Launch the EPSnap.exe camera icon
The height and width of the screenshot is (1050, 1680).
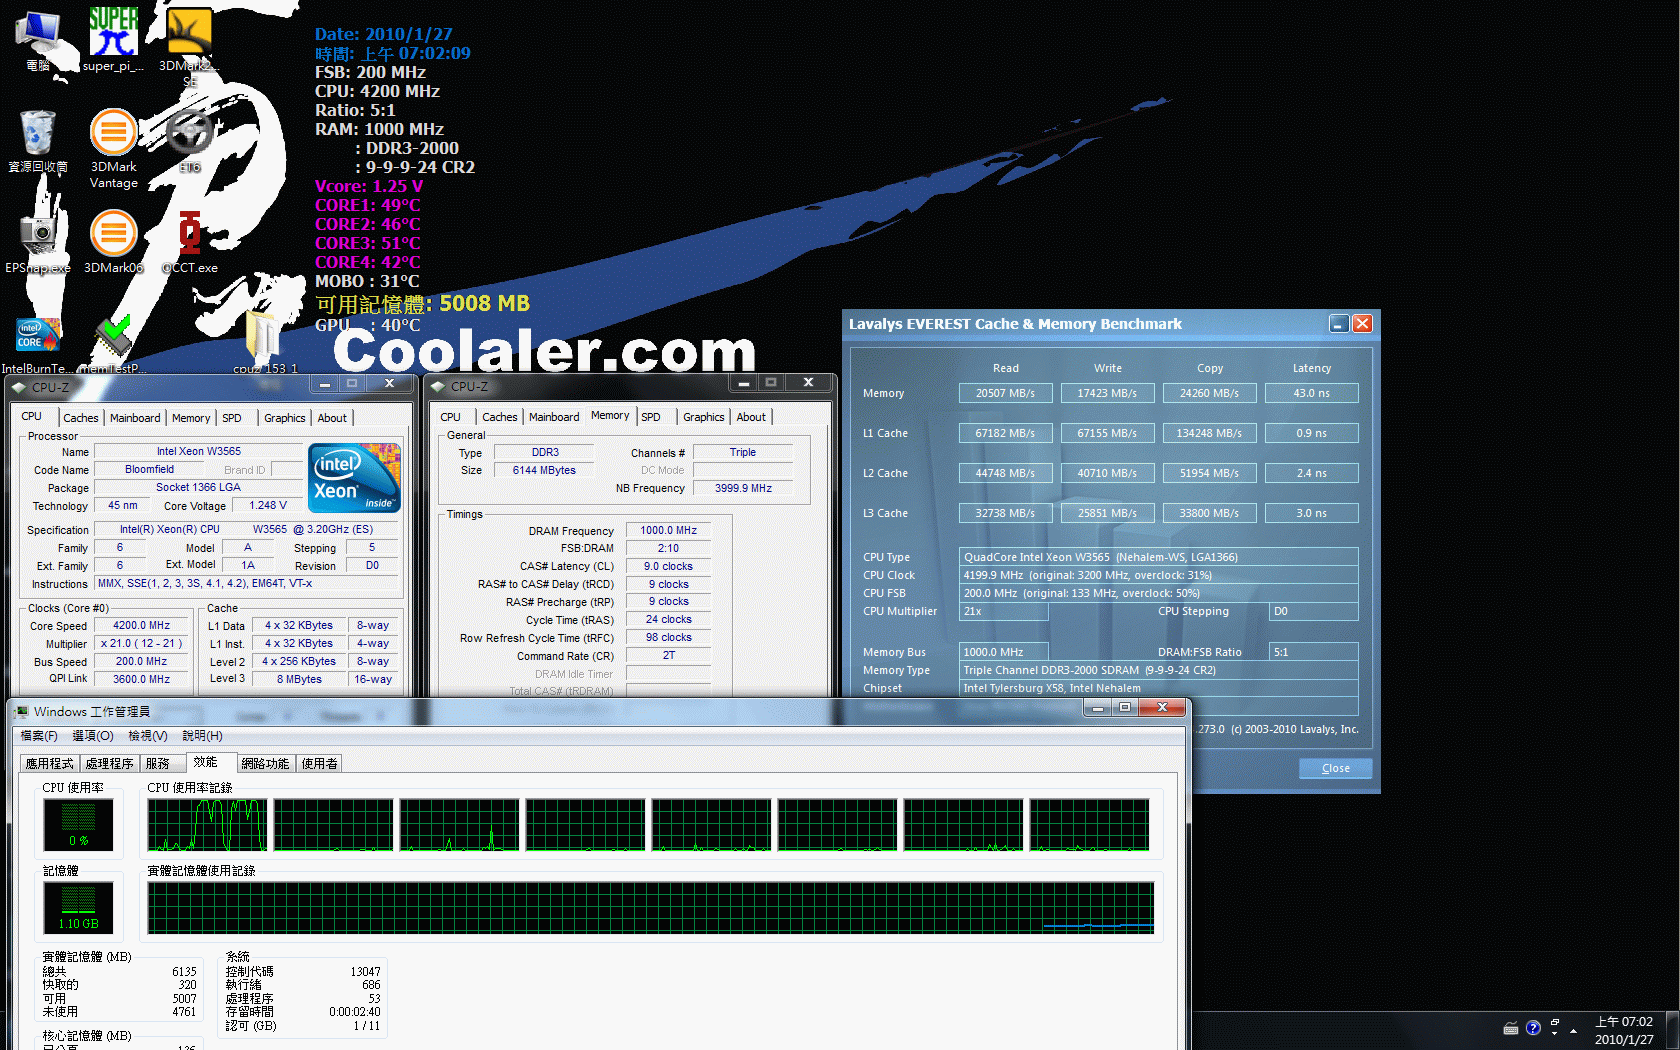pos(38,242)
